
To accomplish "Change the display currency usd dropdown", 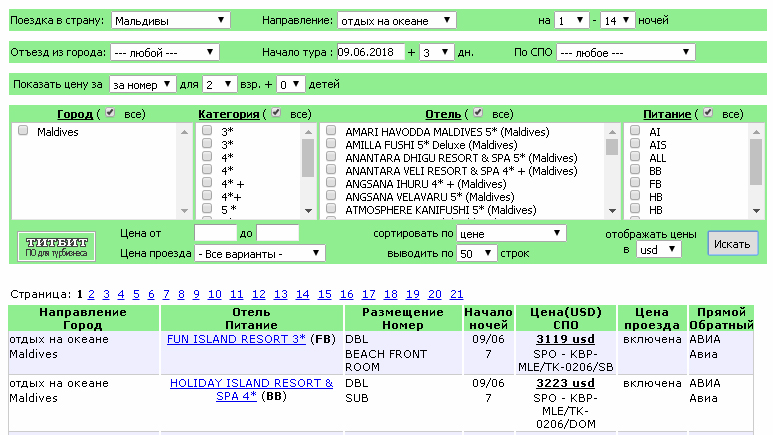I will [x=658, y=249].
